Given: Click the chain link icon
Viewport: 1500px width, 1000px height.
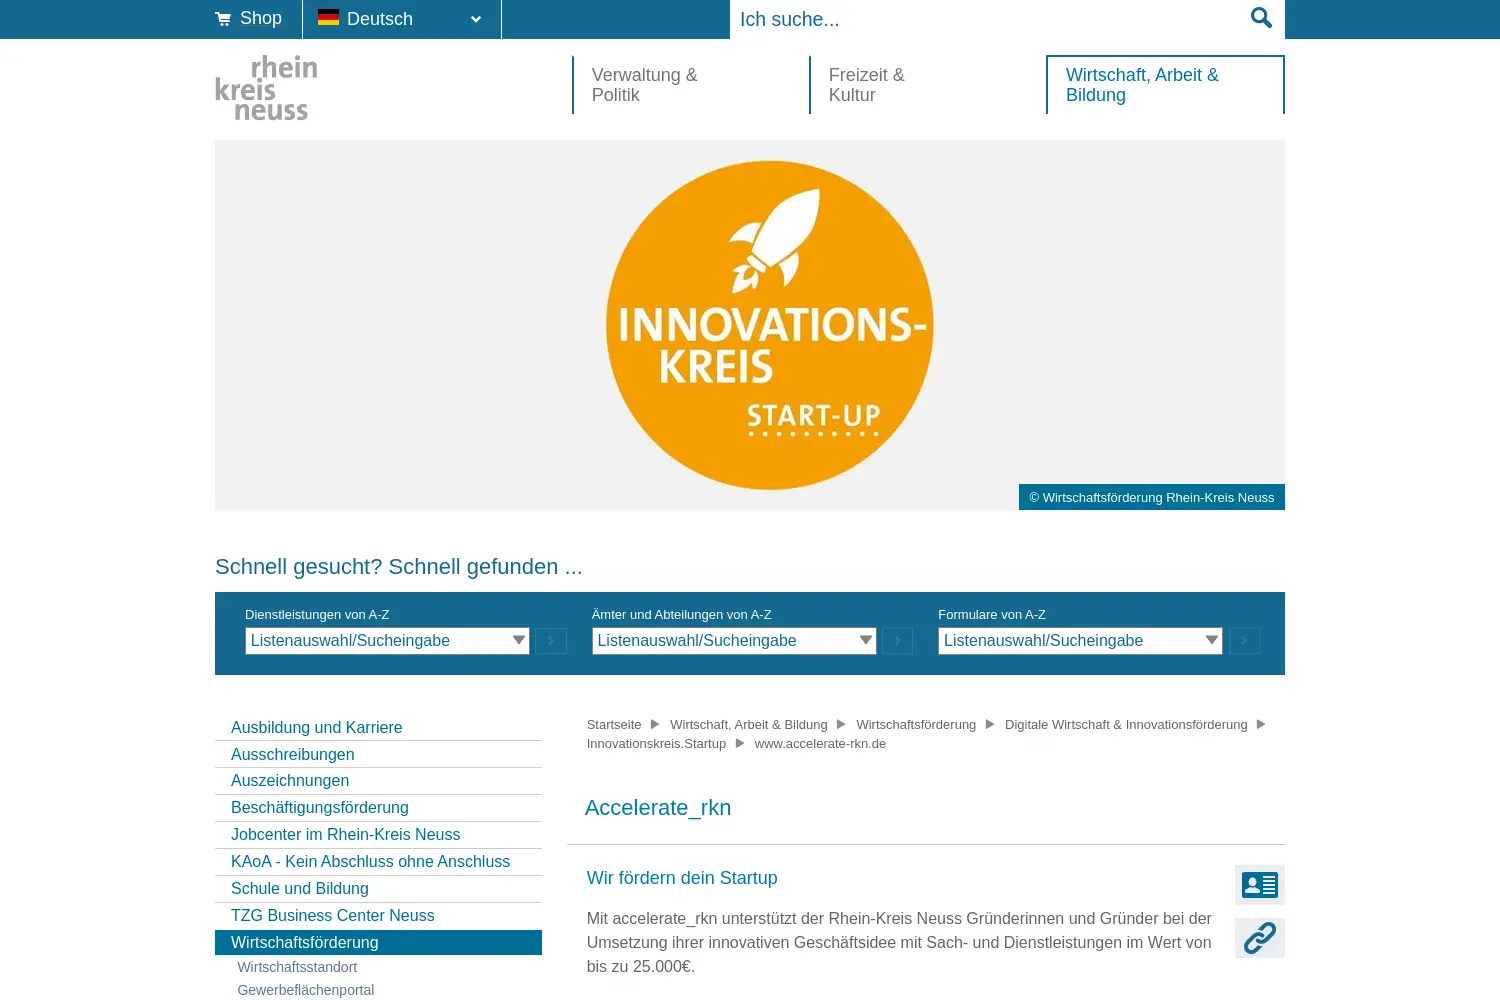Looking at the screenshot, I should coord(1259,938).
